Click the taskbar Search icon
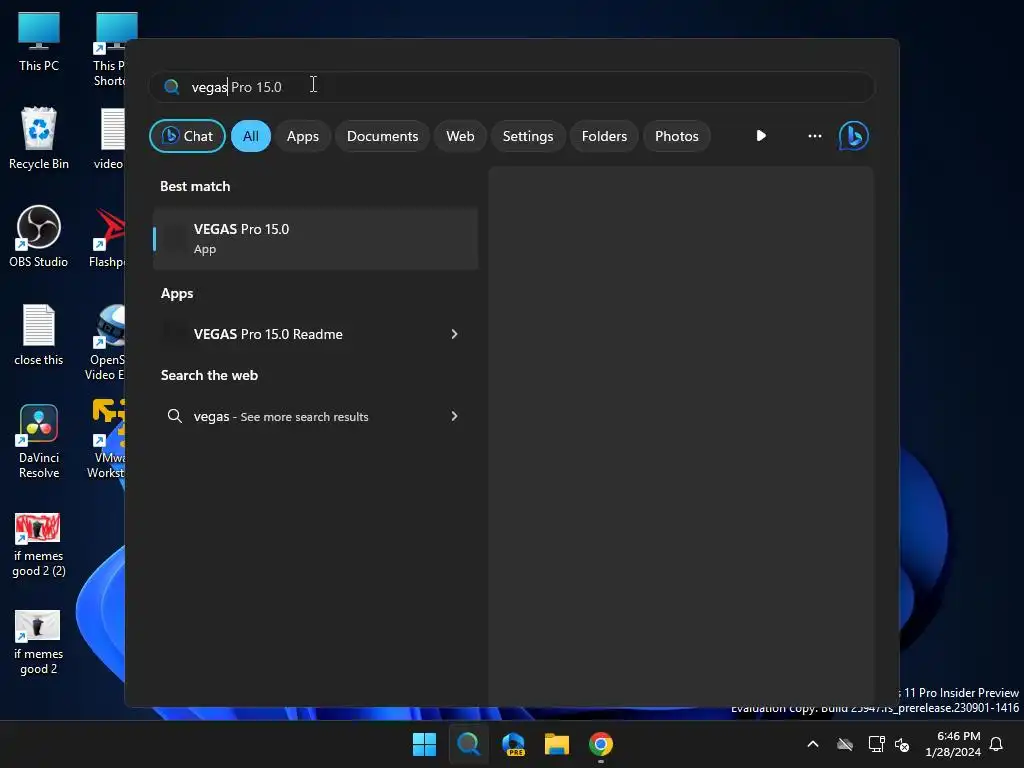1024x768 pixels. (468, 744)
